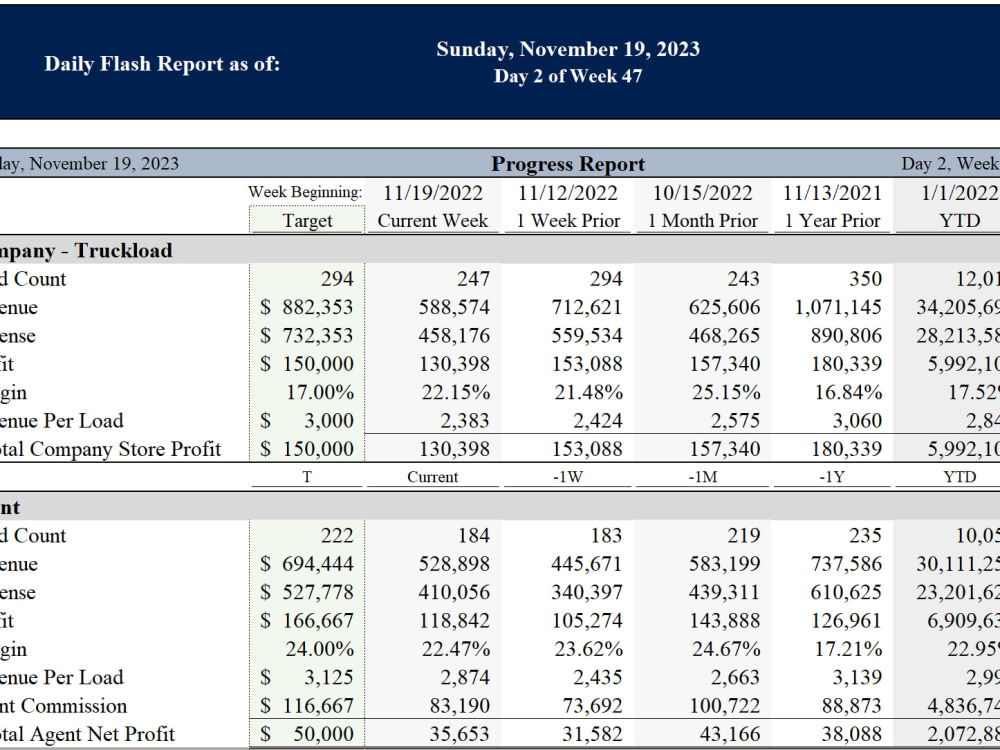Select Truckload revenue per load 2,424
The image size is (1000, 750).
(x=597, y=421)
